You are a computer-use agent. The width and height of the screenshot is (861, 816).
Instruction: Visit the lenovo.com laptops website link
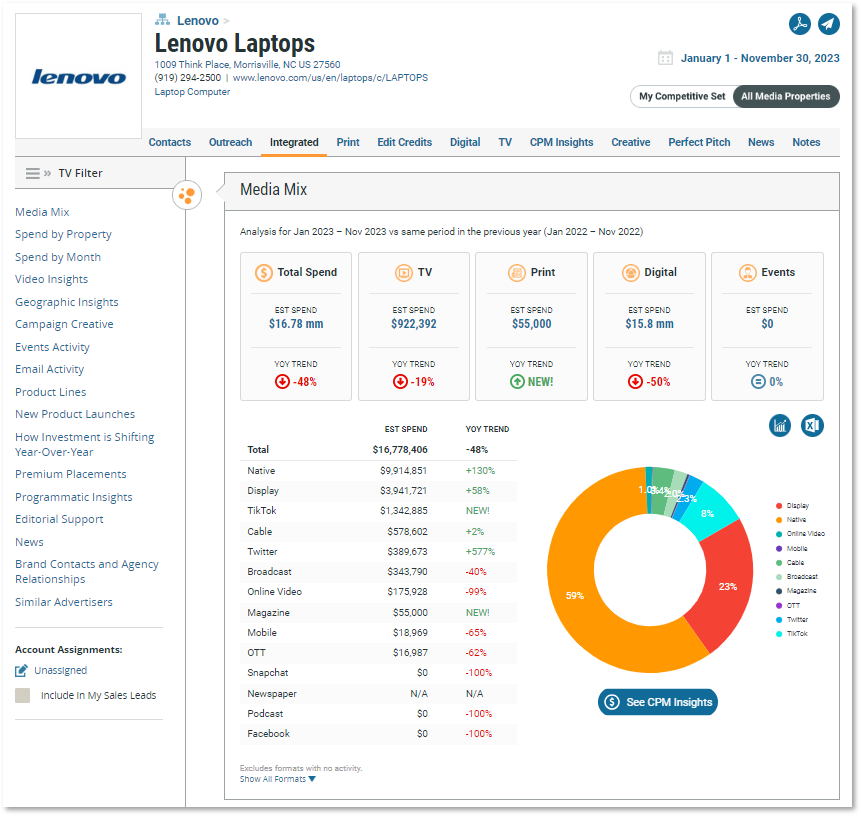tap(331, 78)
